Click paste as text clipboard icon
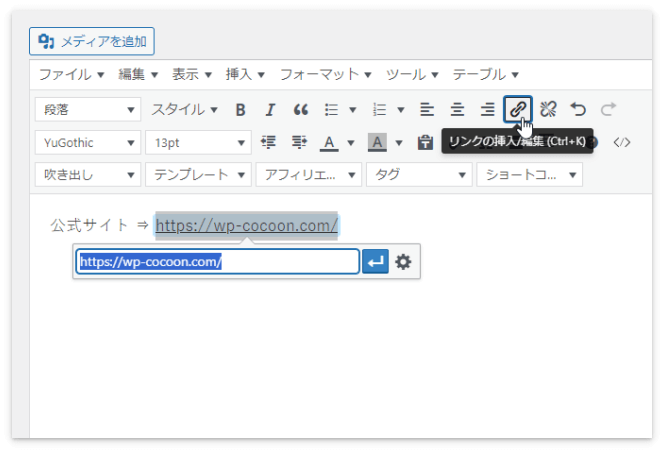This screenshot has width=664, height=451. click(x=425, y=142)
